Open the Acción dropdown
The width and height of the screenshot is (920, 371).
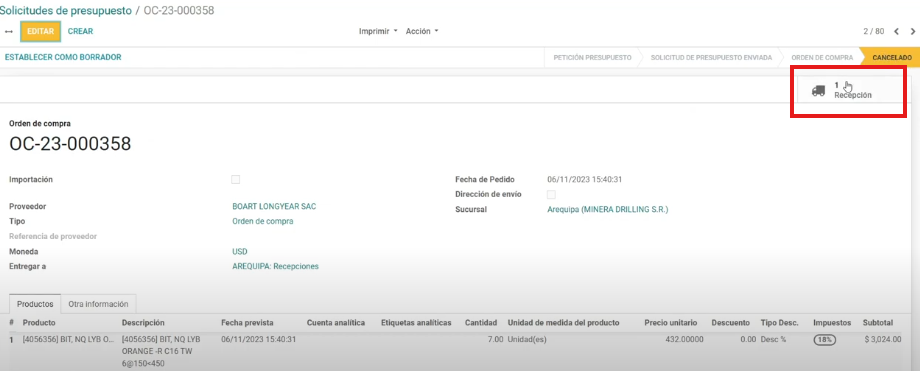click(422, 31)
